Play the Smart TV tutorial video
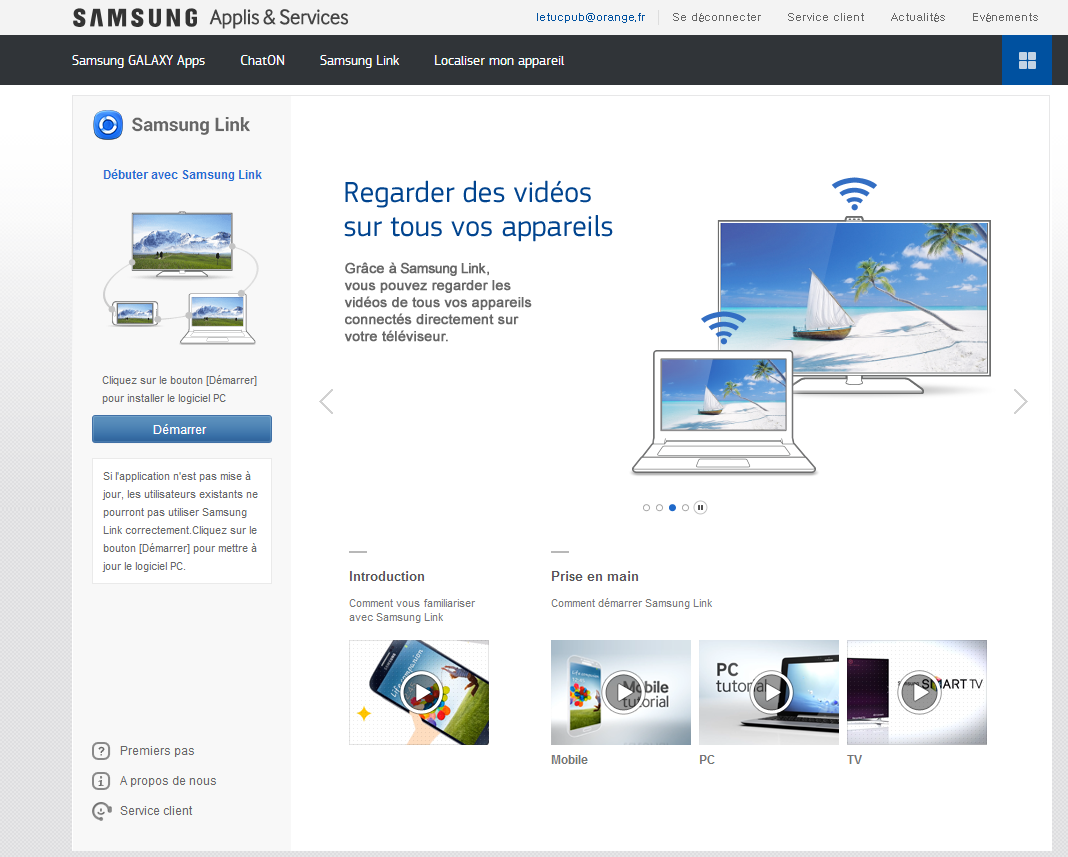The height and width of the screenshot is (857, 1068). [919, 692]
